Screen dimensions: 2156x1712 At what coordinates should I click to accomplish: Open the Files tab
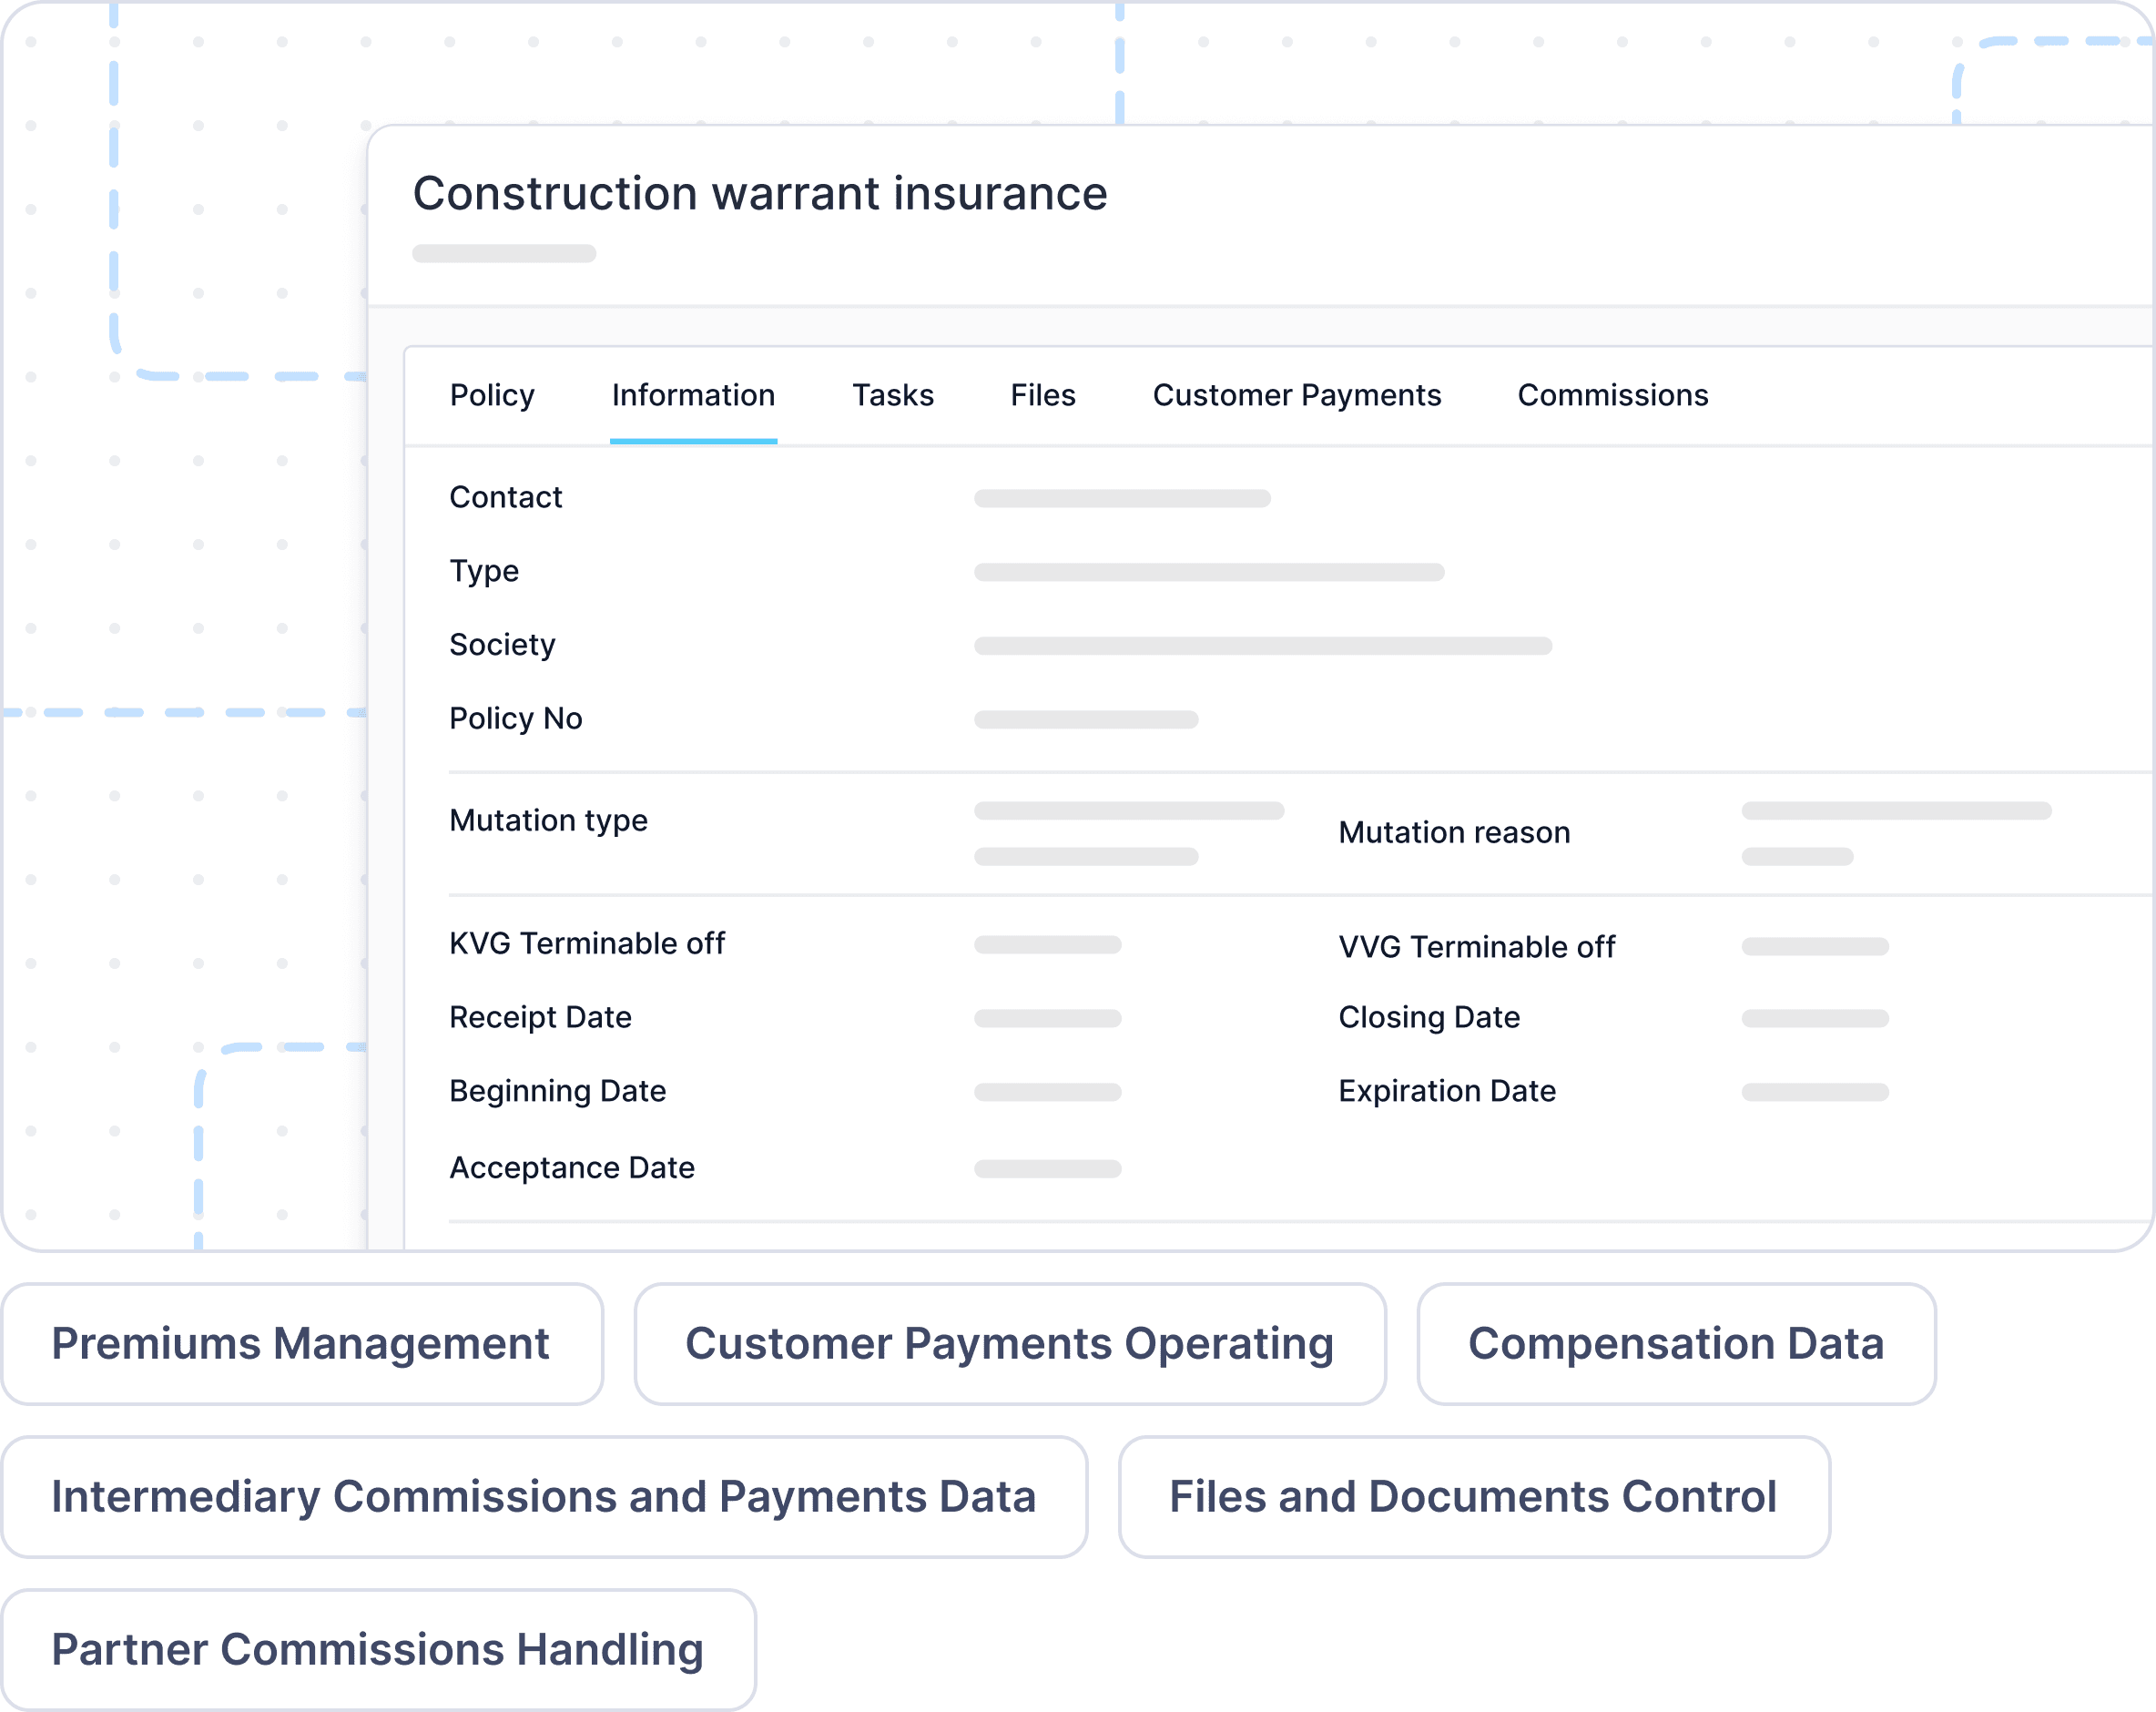point(1042,395)
